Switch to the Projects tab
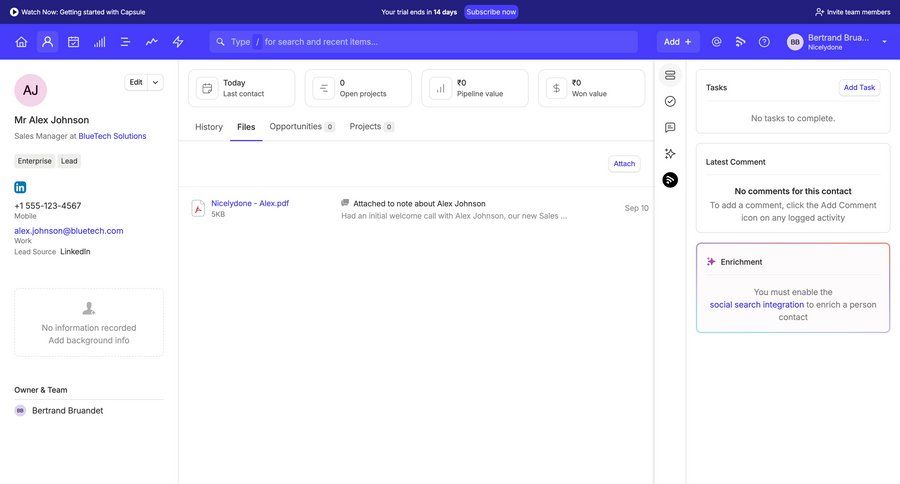Image resolution: width=900 pixels, height=484 pixels. pyautogui.click(x=371, y=126)
